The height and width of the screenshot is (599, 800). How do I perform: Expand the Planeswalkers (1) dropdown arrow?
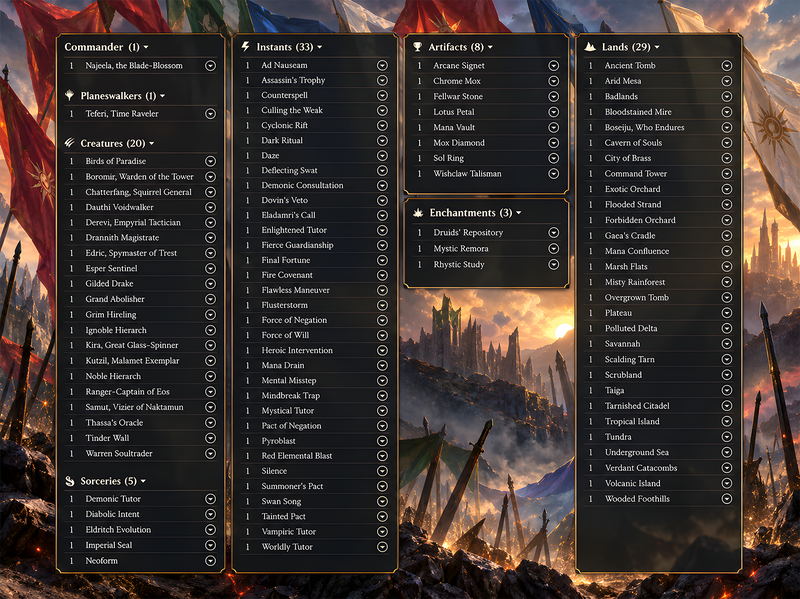click(x=163, y=96)
